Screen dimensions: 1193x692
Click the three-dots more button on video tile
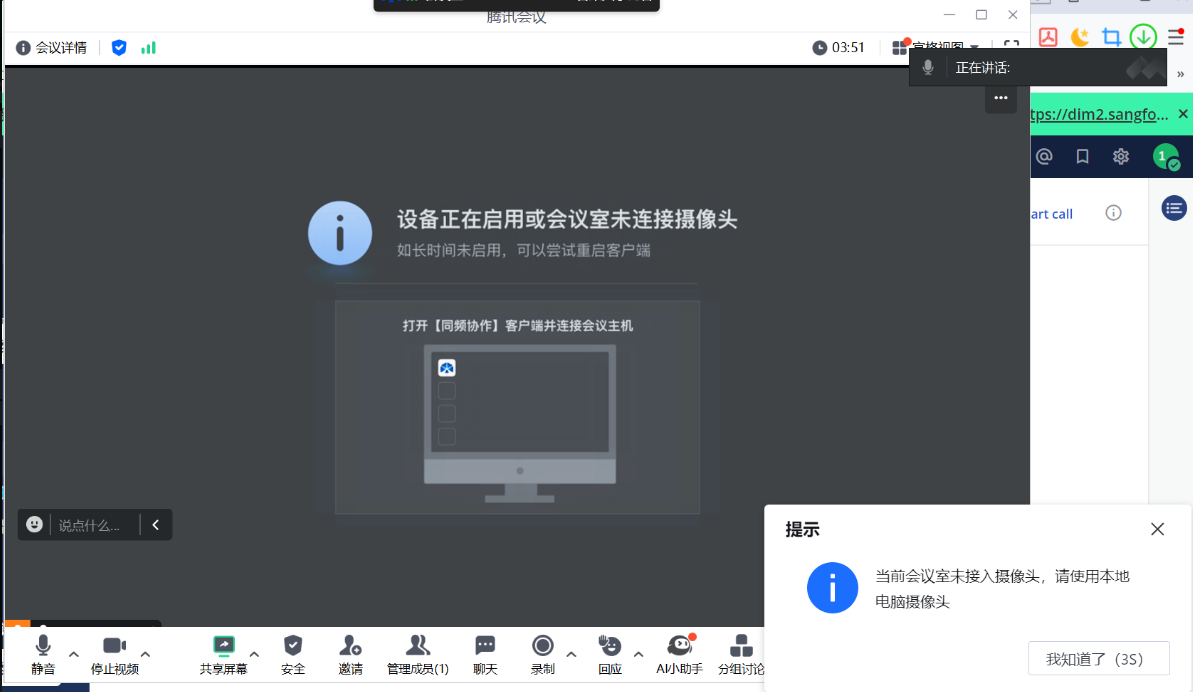click(1000, 98)
